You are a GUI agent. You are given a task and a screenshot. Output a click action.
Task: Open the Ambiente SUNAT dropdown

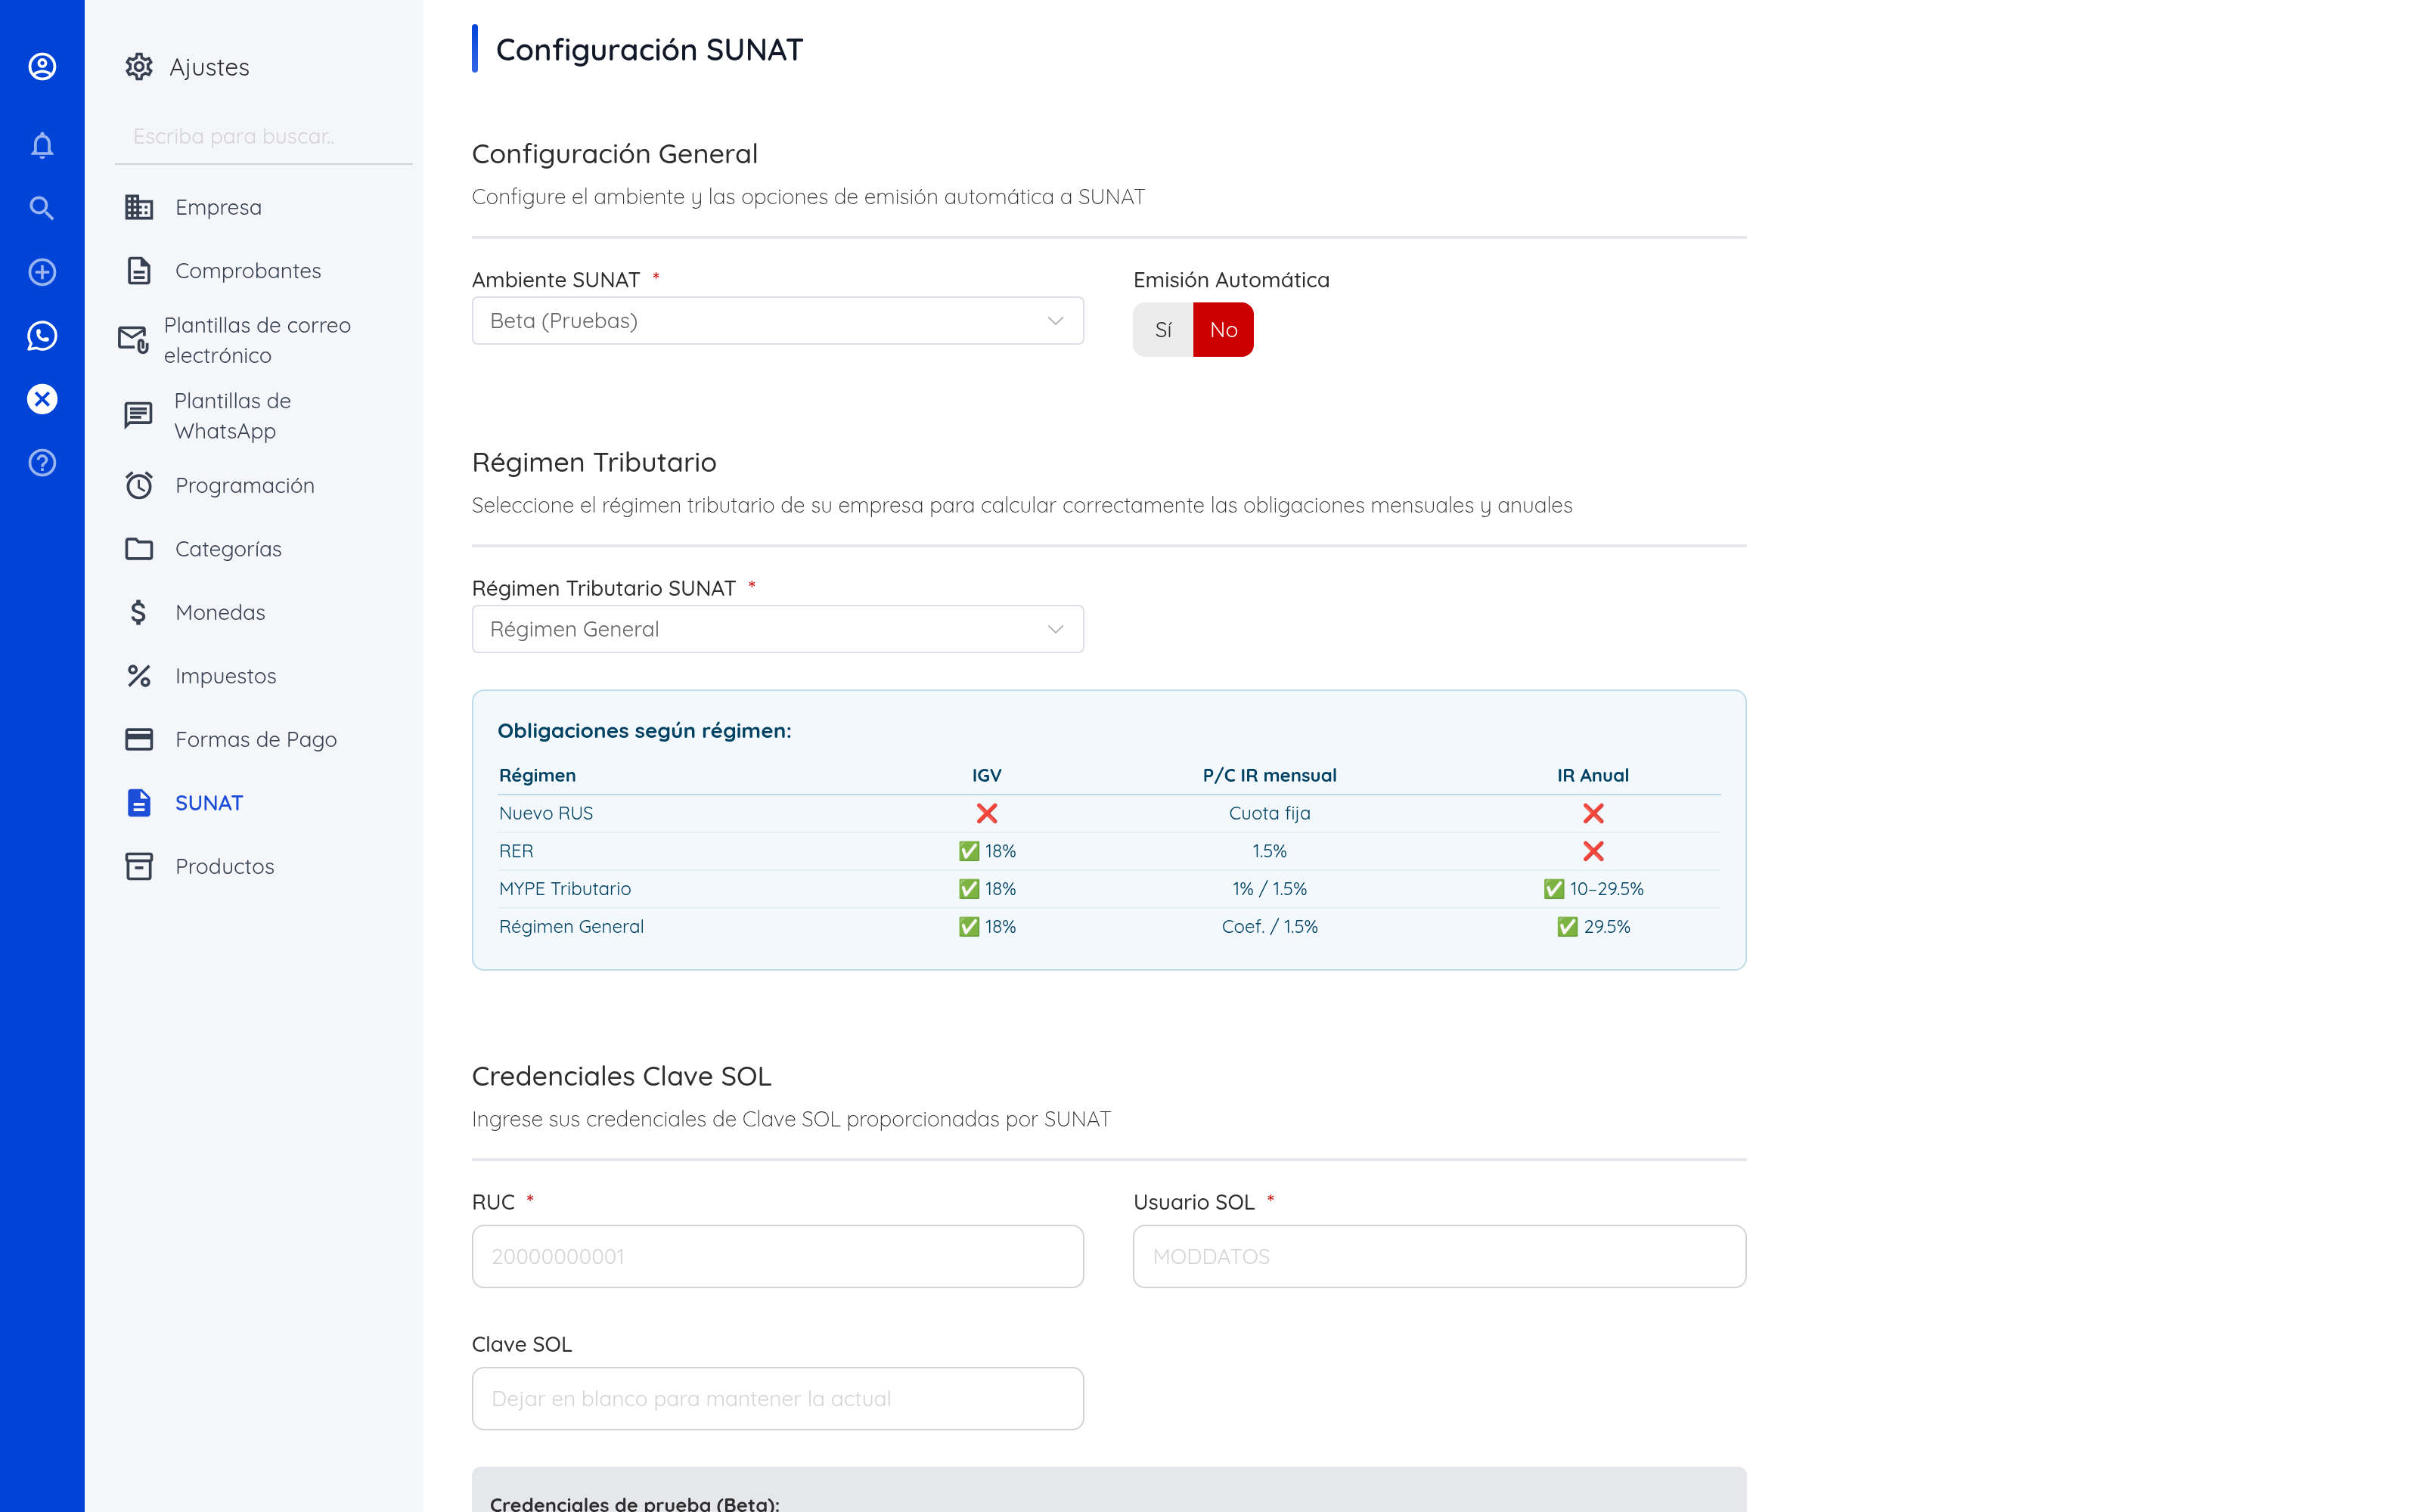pos(778,321)
